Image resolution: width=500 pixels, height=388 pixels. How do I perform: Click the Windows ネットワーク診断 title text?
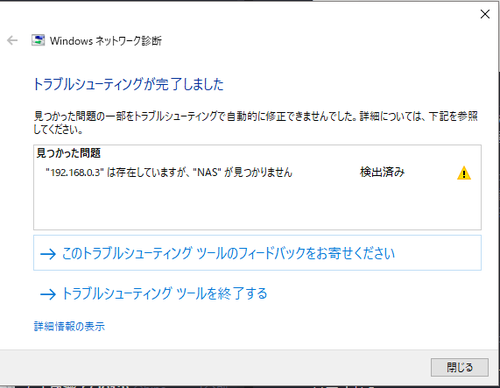106,41
